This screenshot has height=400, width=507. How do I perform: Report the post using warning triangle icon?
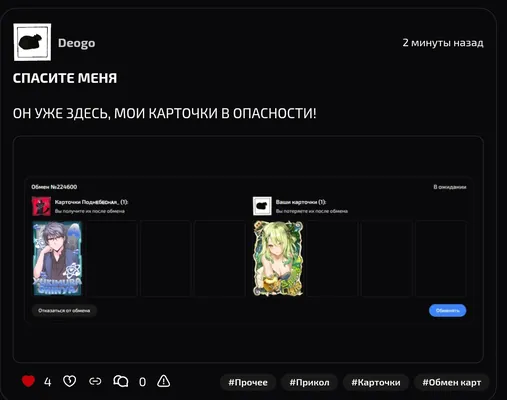[163, 381]
